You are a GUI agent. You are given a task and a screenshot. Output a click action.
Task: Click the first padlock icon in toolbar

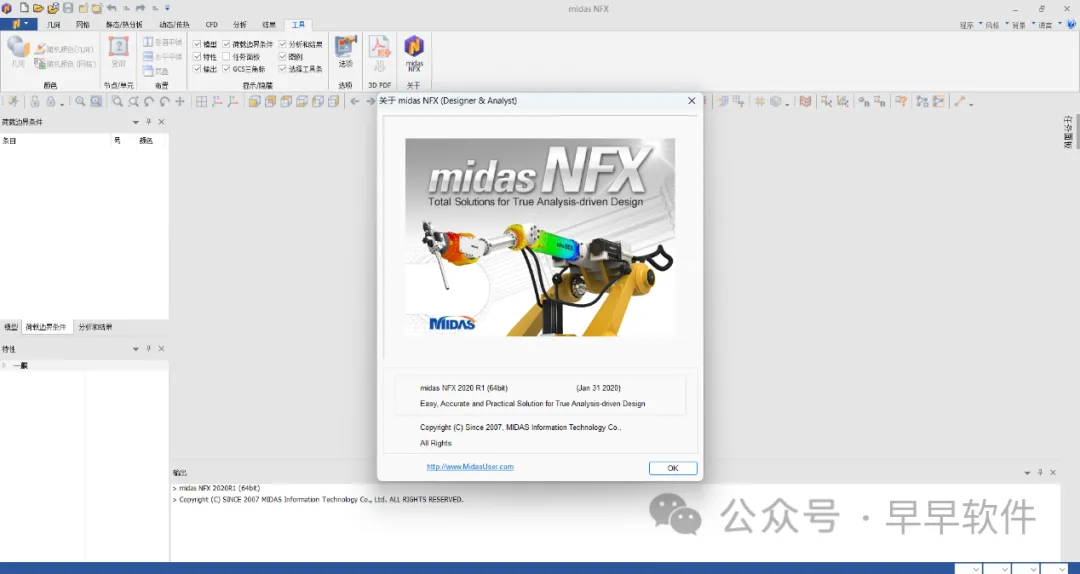click(34, 101)
